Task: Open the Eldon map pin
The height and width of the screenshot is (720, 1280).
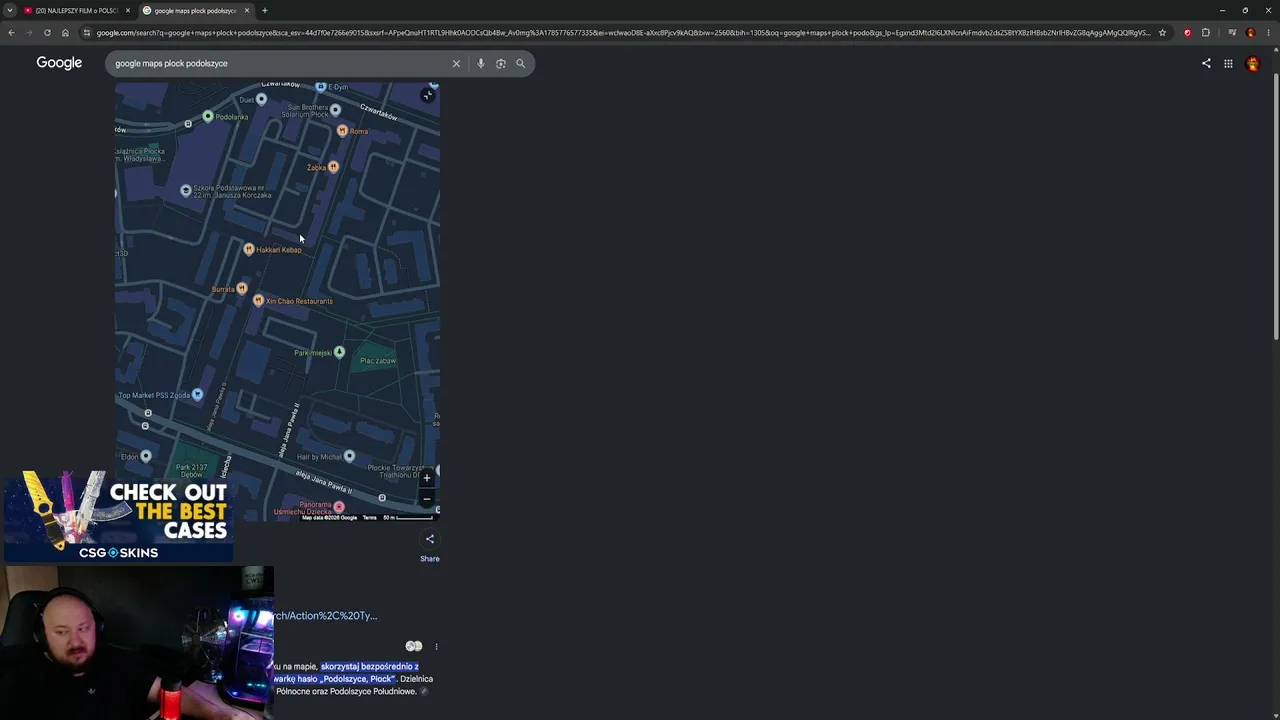Action: tap(146, 456)
